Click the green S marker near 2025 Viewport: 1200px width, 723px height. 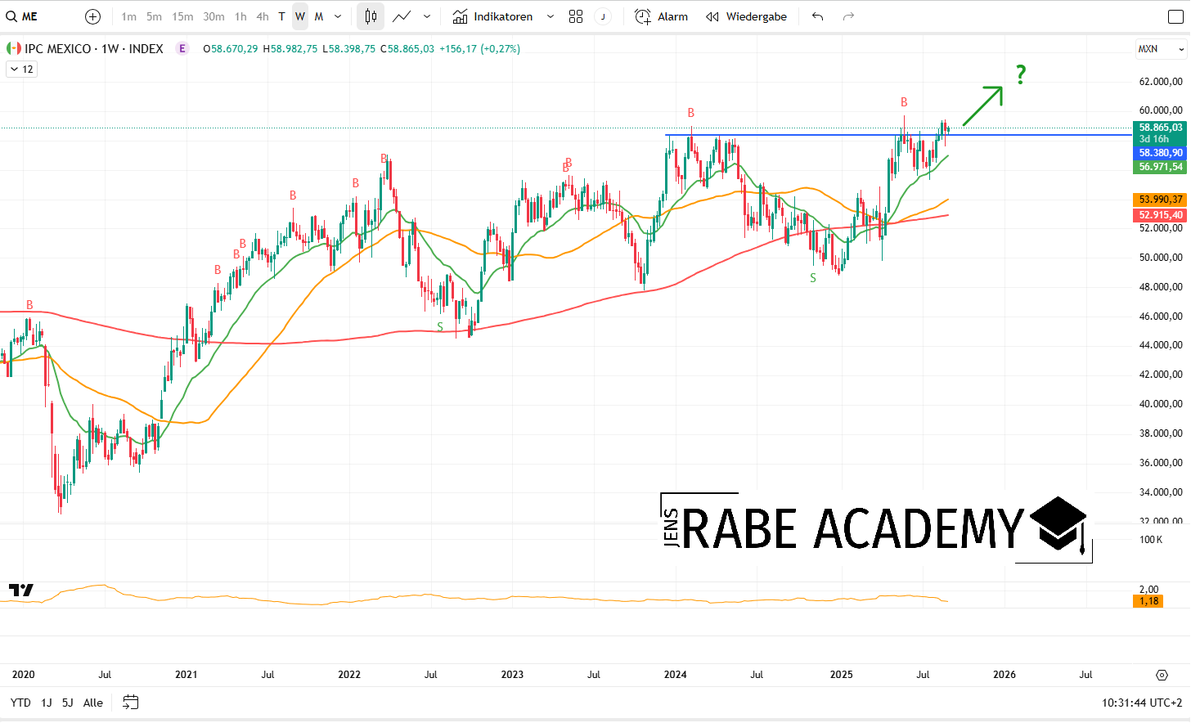tap(813, 277)
